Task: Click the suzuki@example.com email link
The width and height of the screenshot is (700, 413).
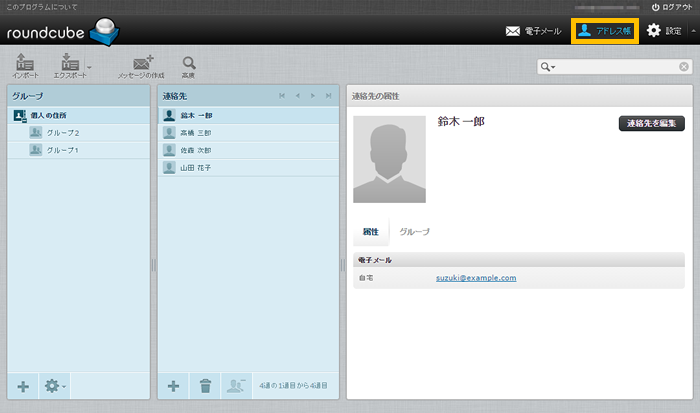Action: (475, 278)
